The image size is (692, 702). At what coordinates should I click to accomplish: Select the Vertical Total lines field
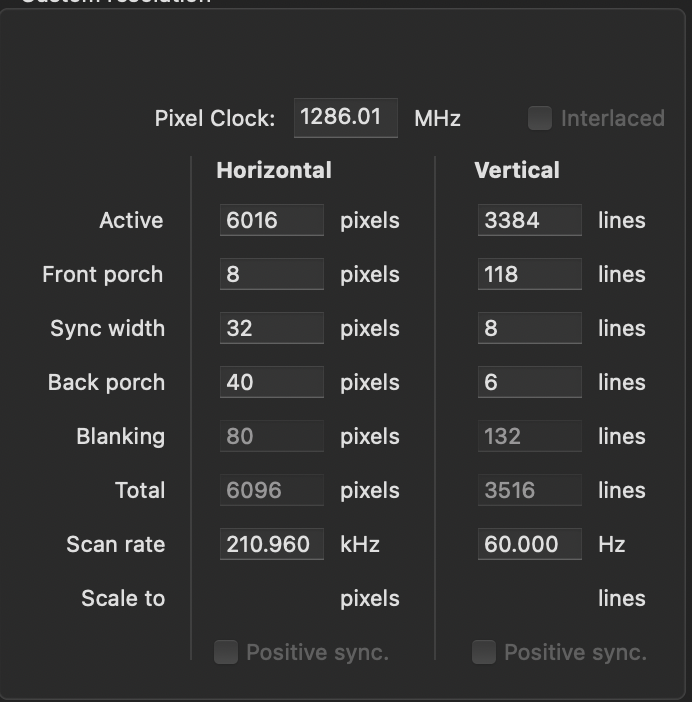click(529, 490)
